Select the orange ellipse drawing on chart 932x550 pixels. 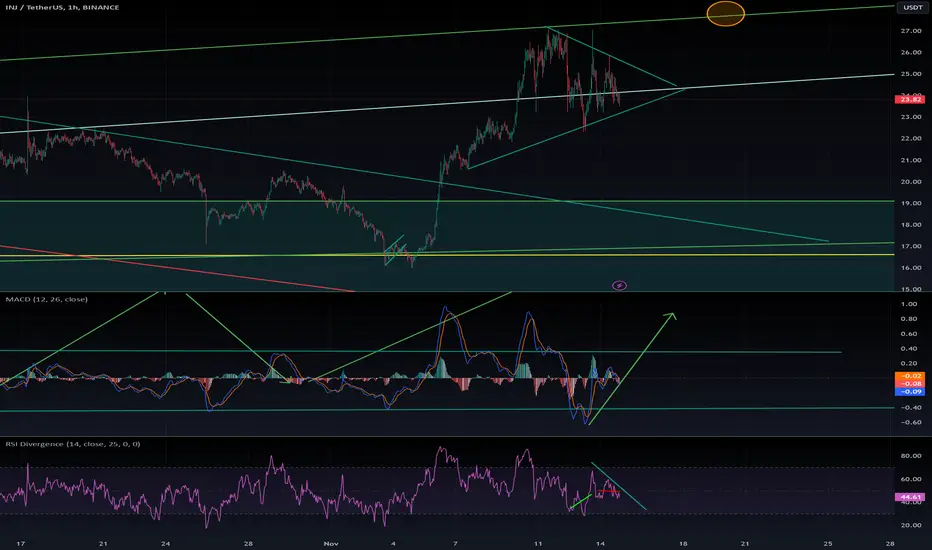[725, 14]
